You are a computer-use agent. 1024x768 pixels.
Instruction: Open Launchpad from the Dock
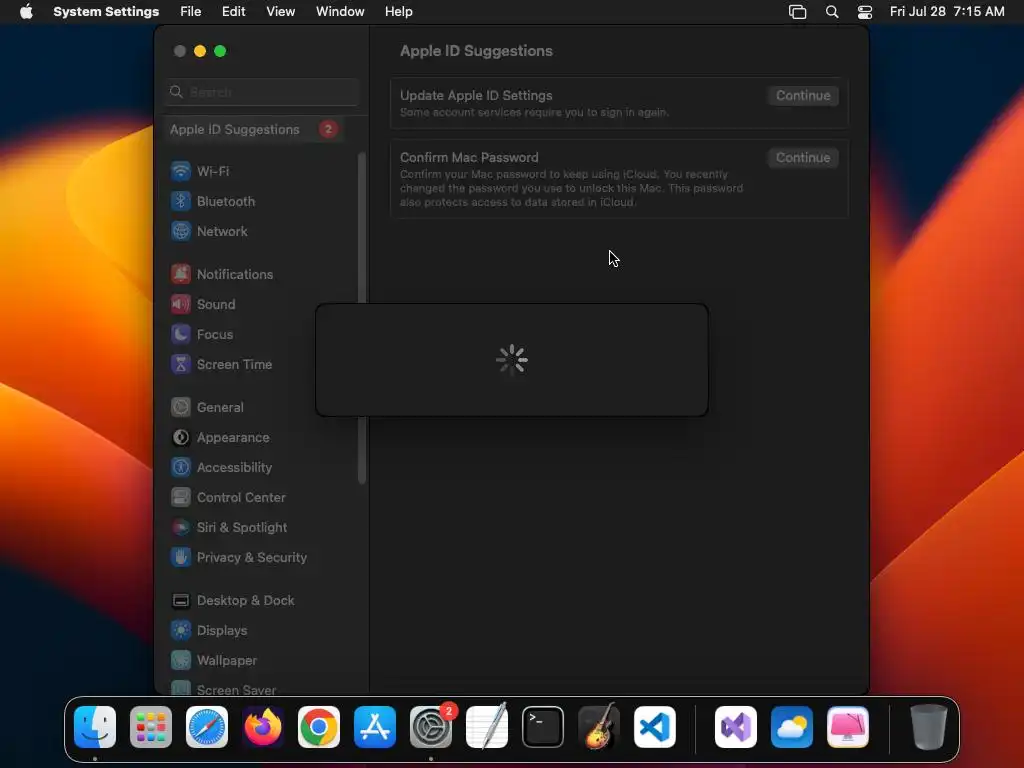click(151, 727)
